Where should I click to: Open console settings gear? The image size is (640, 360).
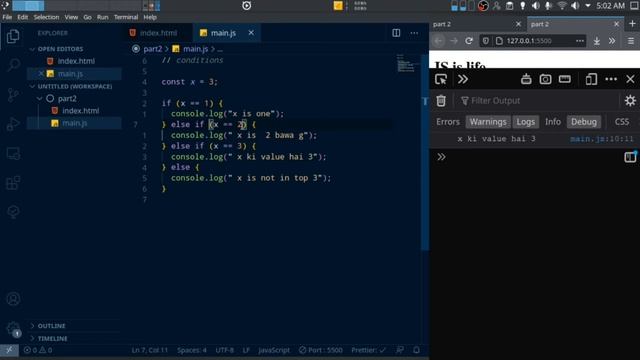click(630, 100)
